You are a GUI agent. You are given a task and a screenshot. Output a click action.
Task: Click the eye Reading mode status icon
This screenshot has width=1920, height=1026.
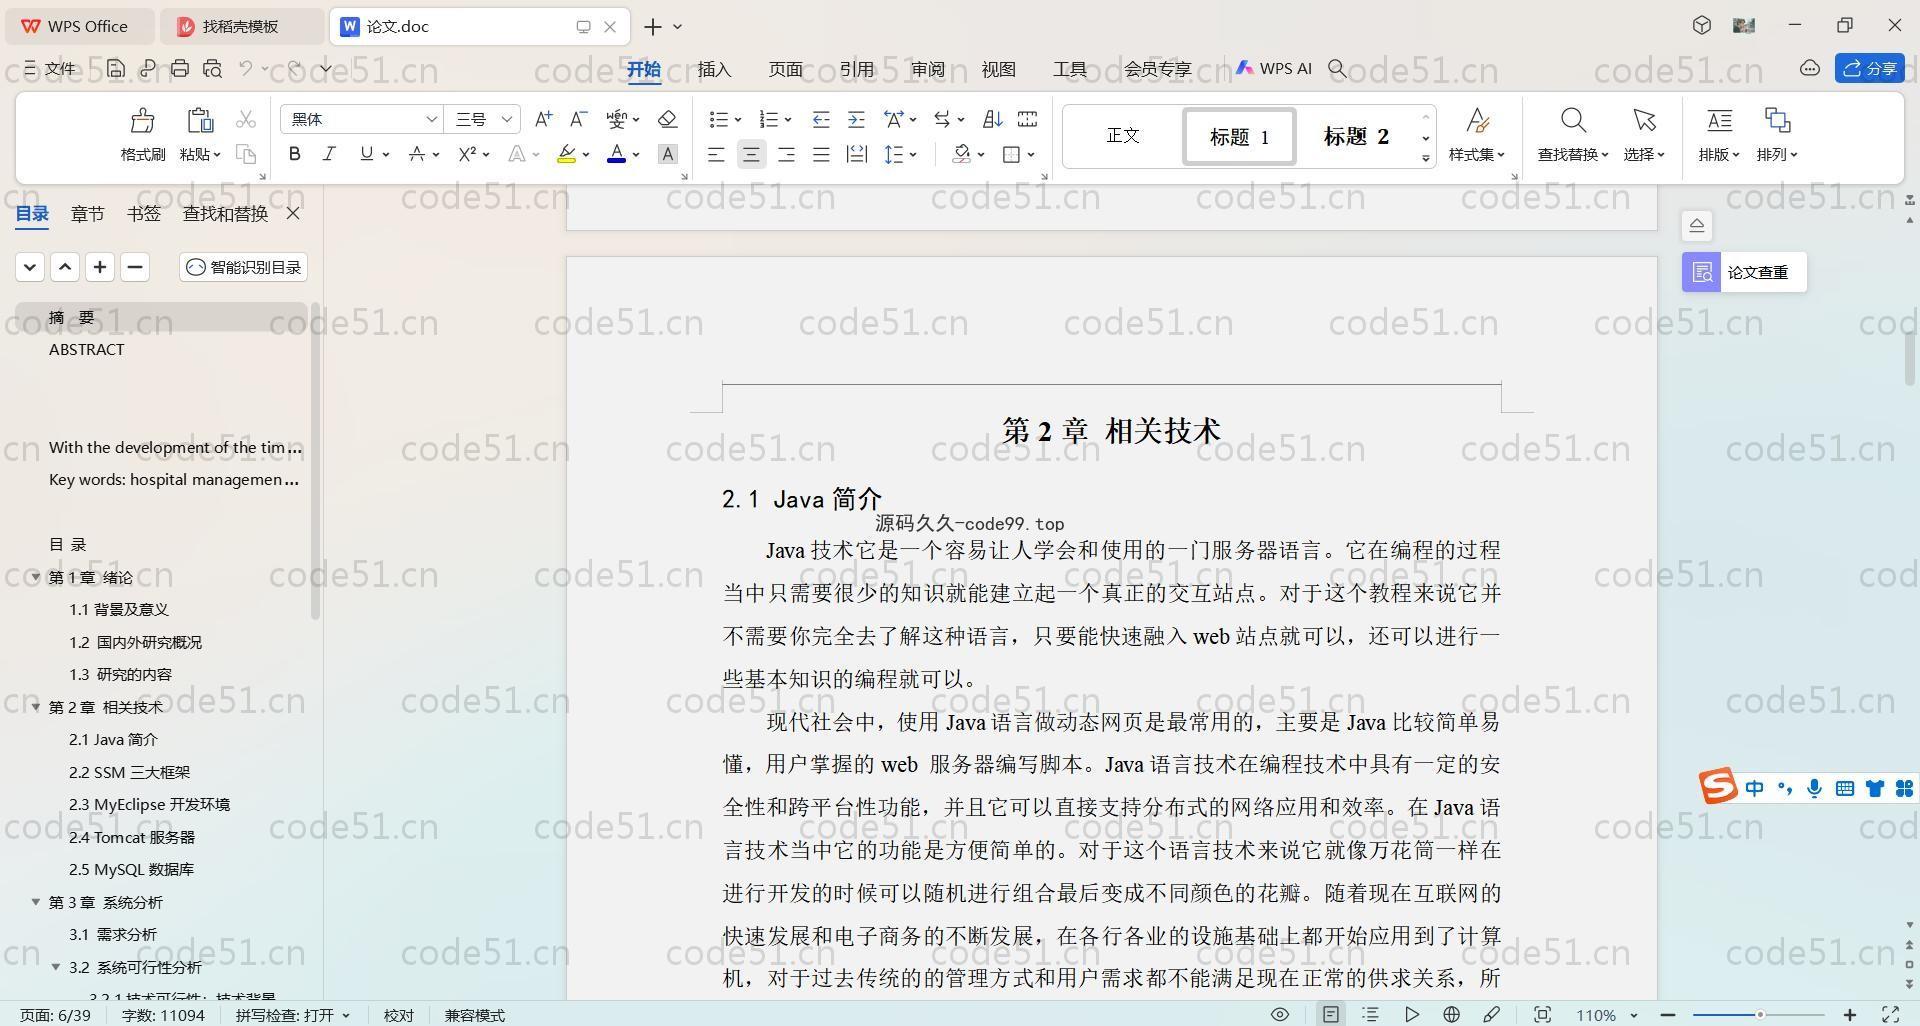[1279, 1014]
